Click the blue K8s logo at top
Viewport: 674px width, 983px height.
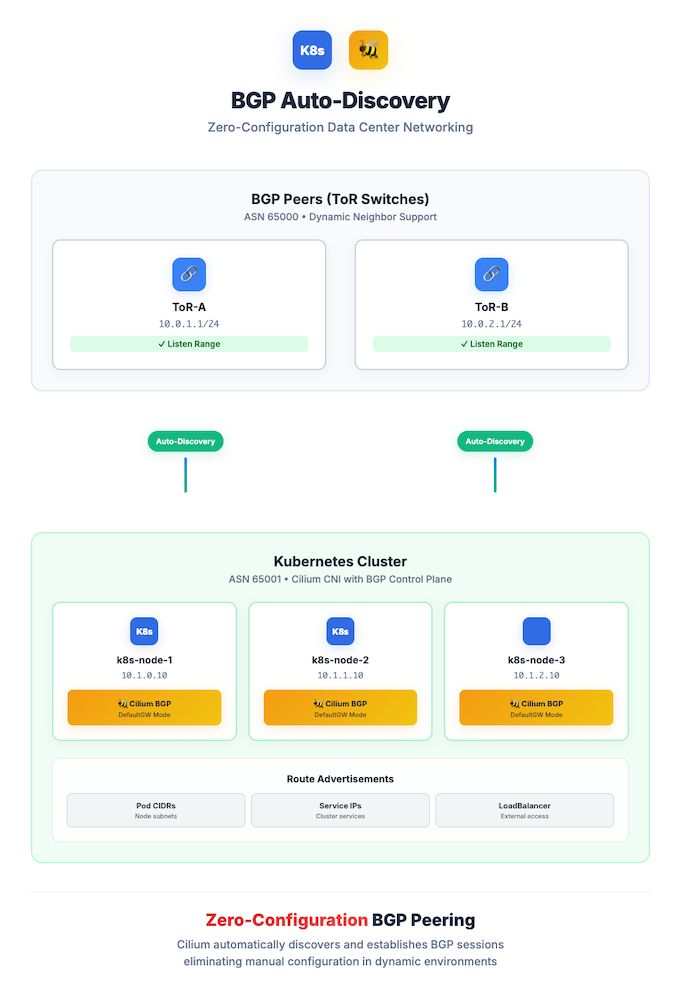(x=312, y=50)
